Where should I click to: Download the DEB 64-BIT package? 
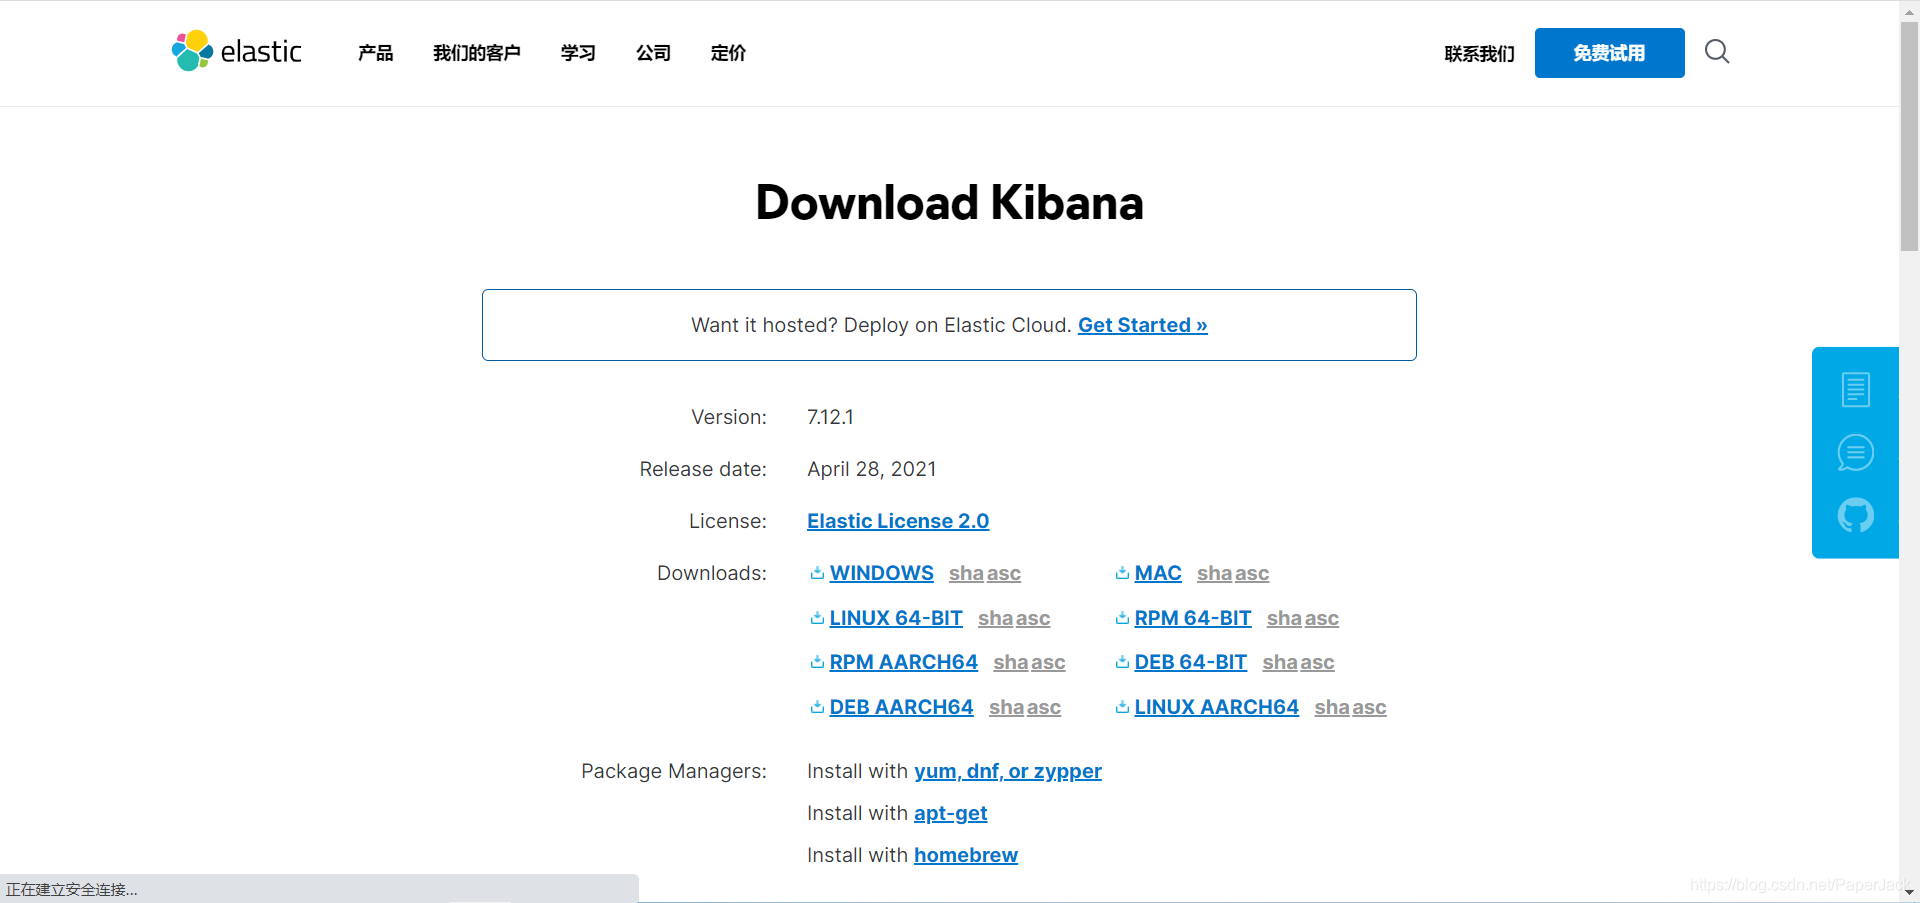click(x=1190, y=662)
